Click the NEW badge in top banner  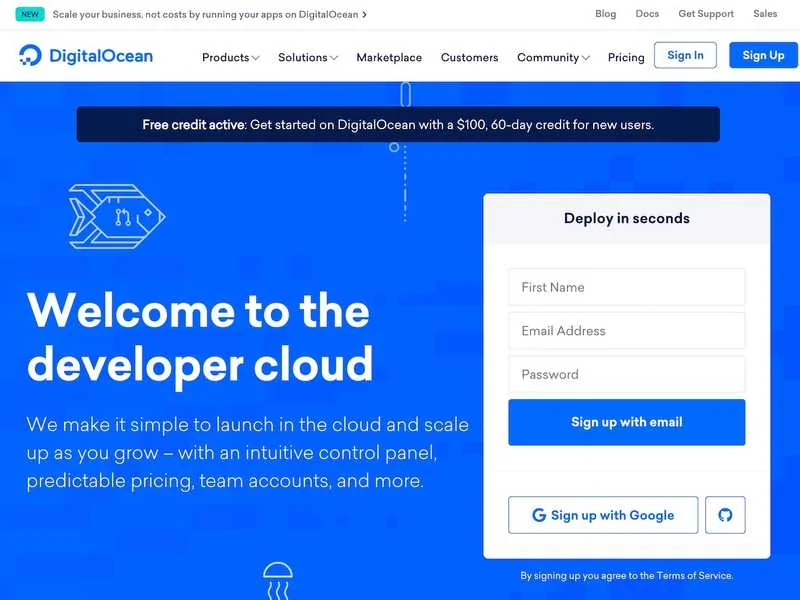coord(30,14)
